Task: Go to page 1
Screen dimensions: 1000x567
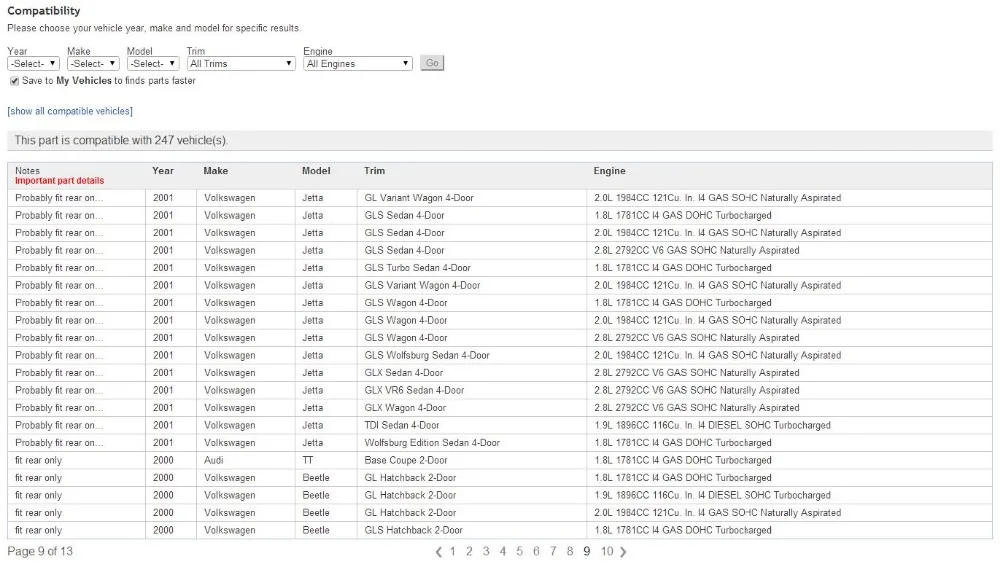Action: 453,551
